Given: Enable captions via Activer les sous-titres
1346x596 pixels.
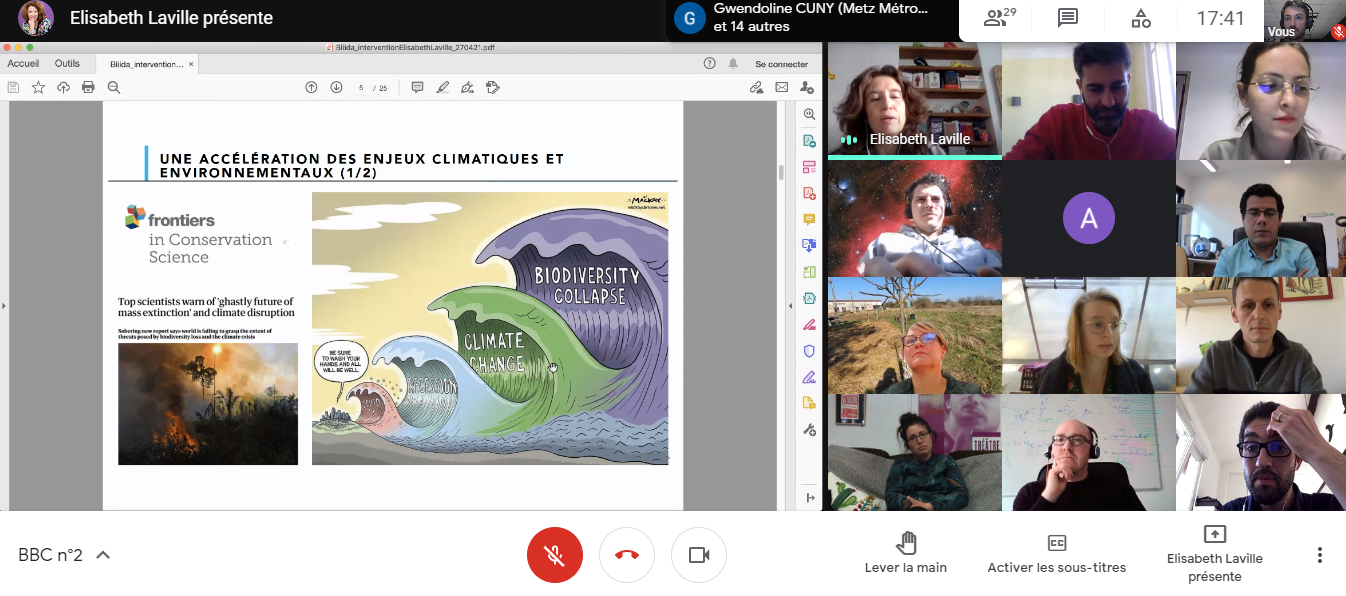Looking at the screenshot, I should [1056, 553].
